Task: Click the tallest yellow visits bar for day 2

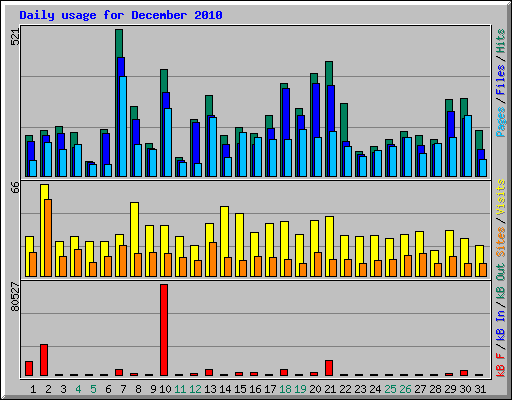Action: [45, 192]
